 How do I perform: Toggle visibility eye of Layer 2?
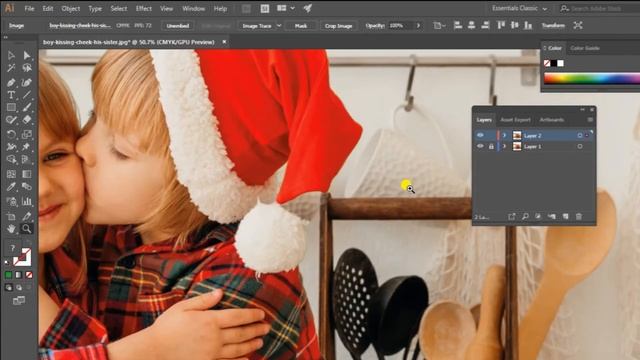(x=480, y=136)
